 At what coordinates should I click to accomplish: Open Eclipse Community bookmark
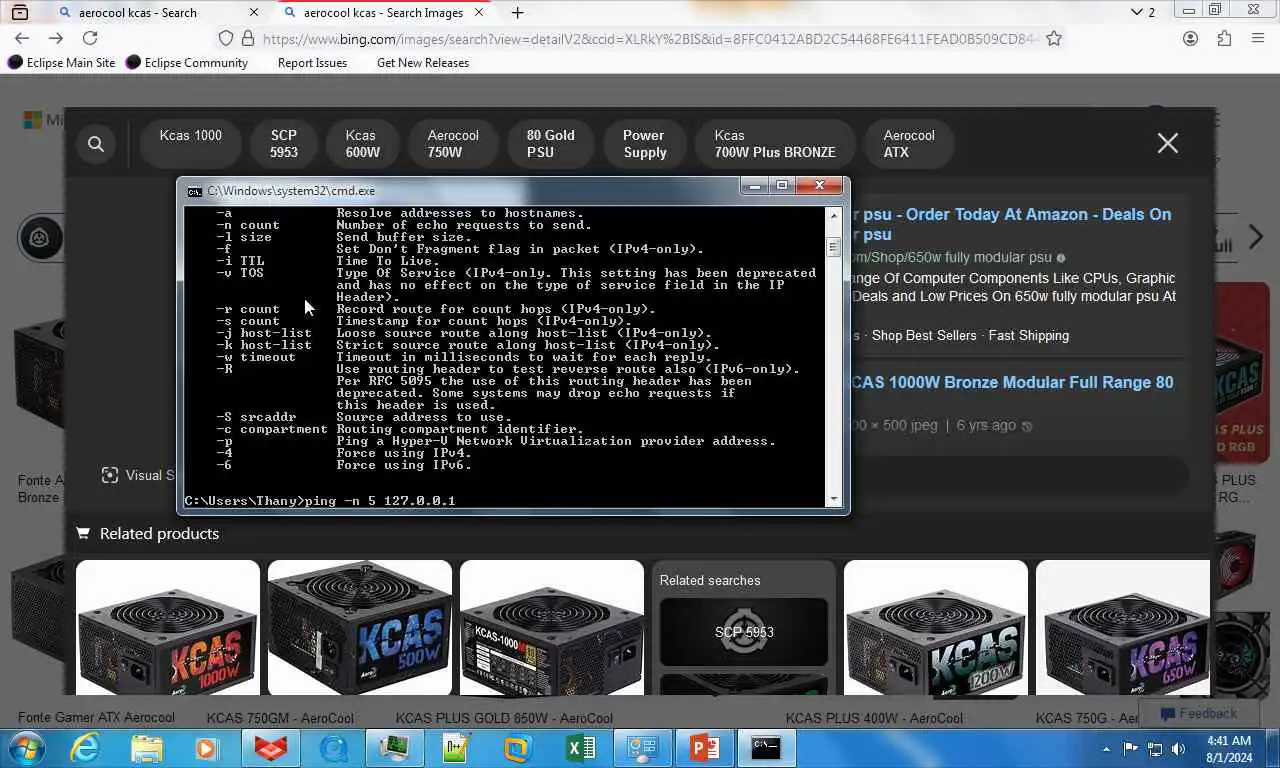click(x=187, y=62)
